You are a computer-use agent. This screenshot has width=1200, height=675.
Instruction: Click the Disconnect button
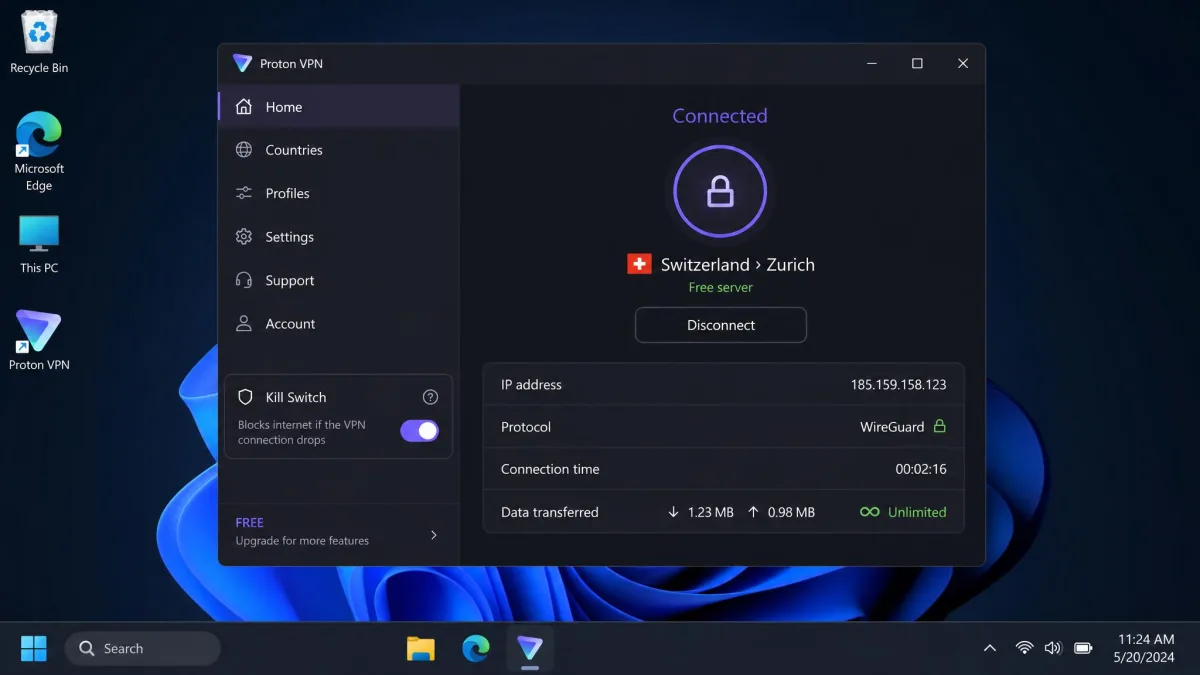point(721,325)
